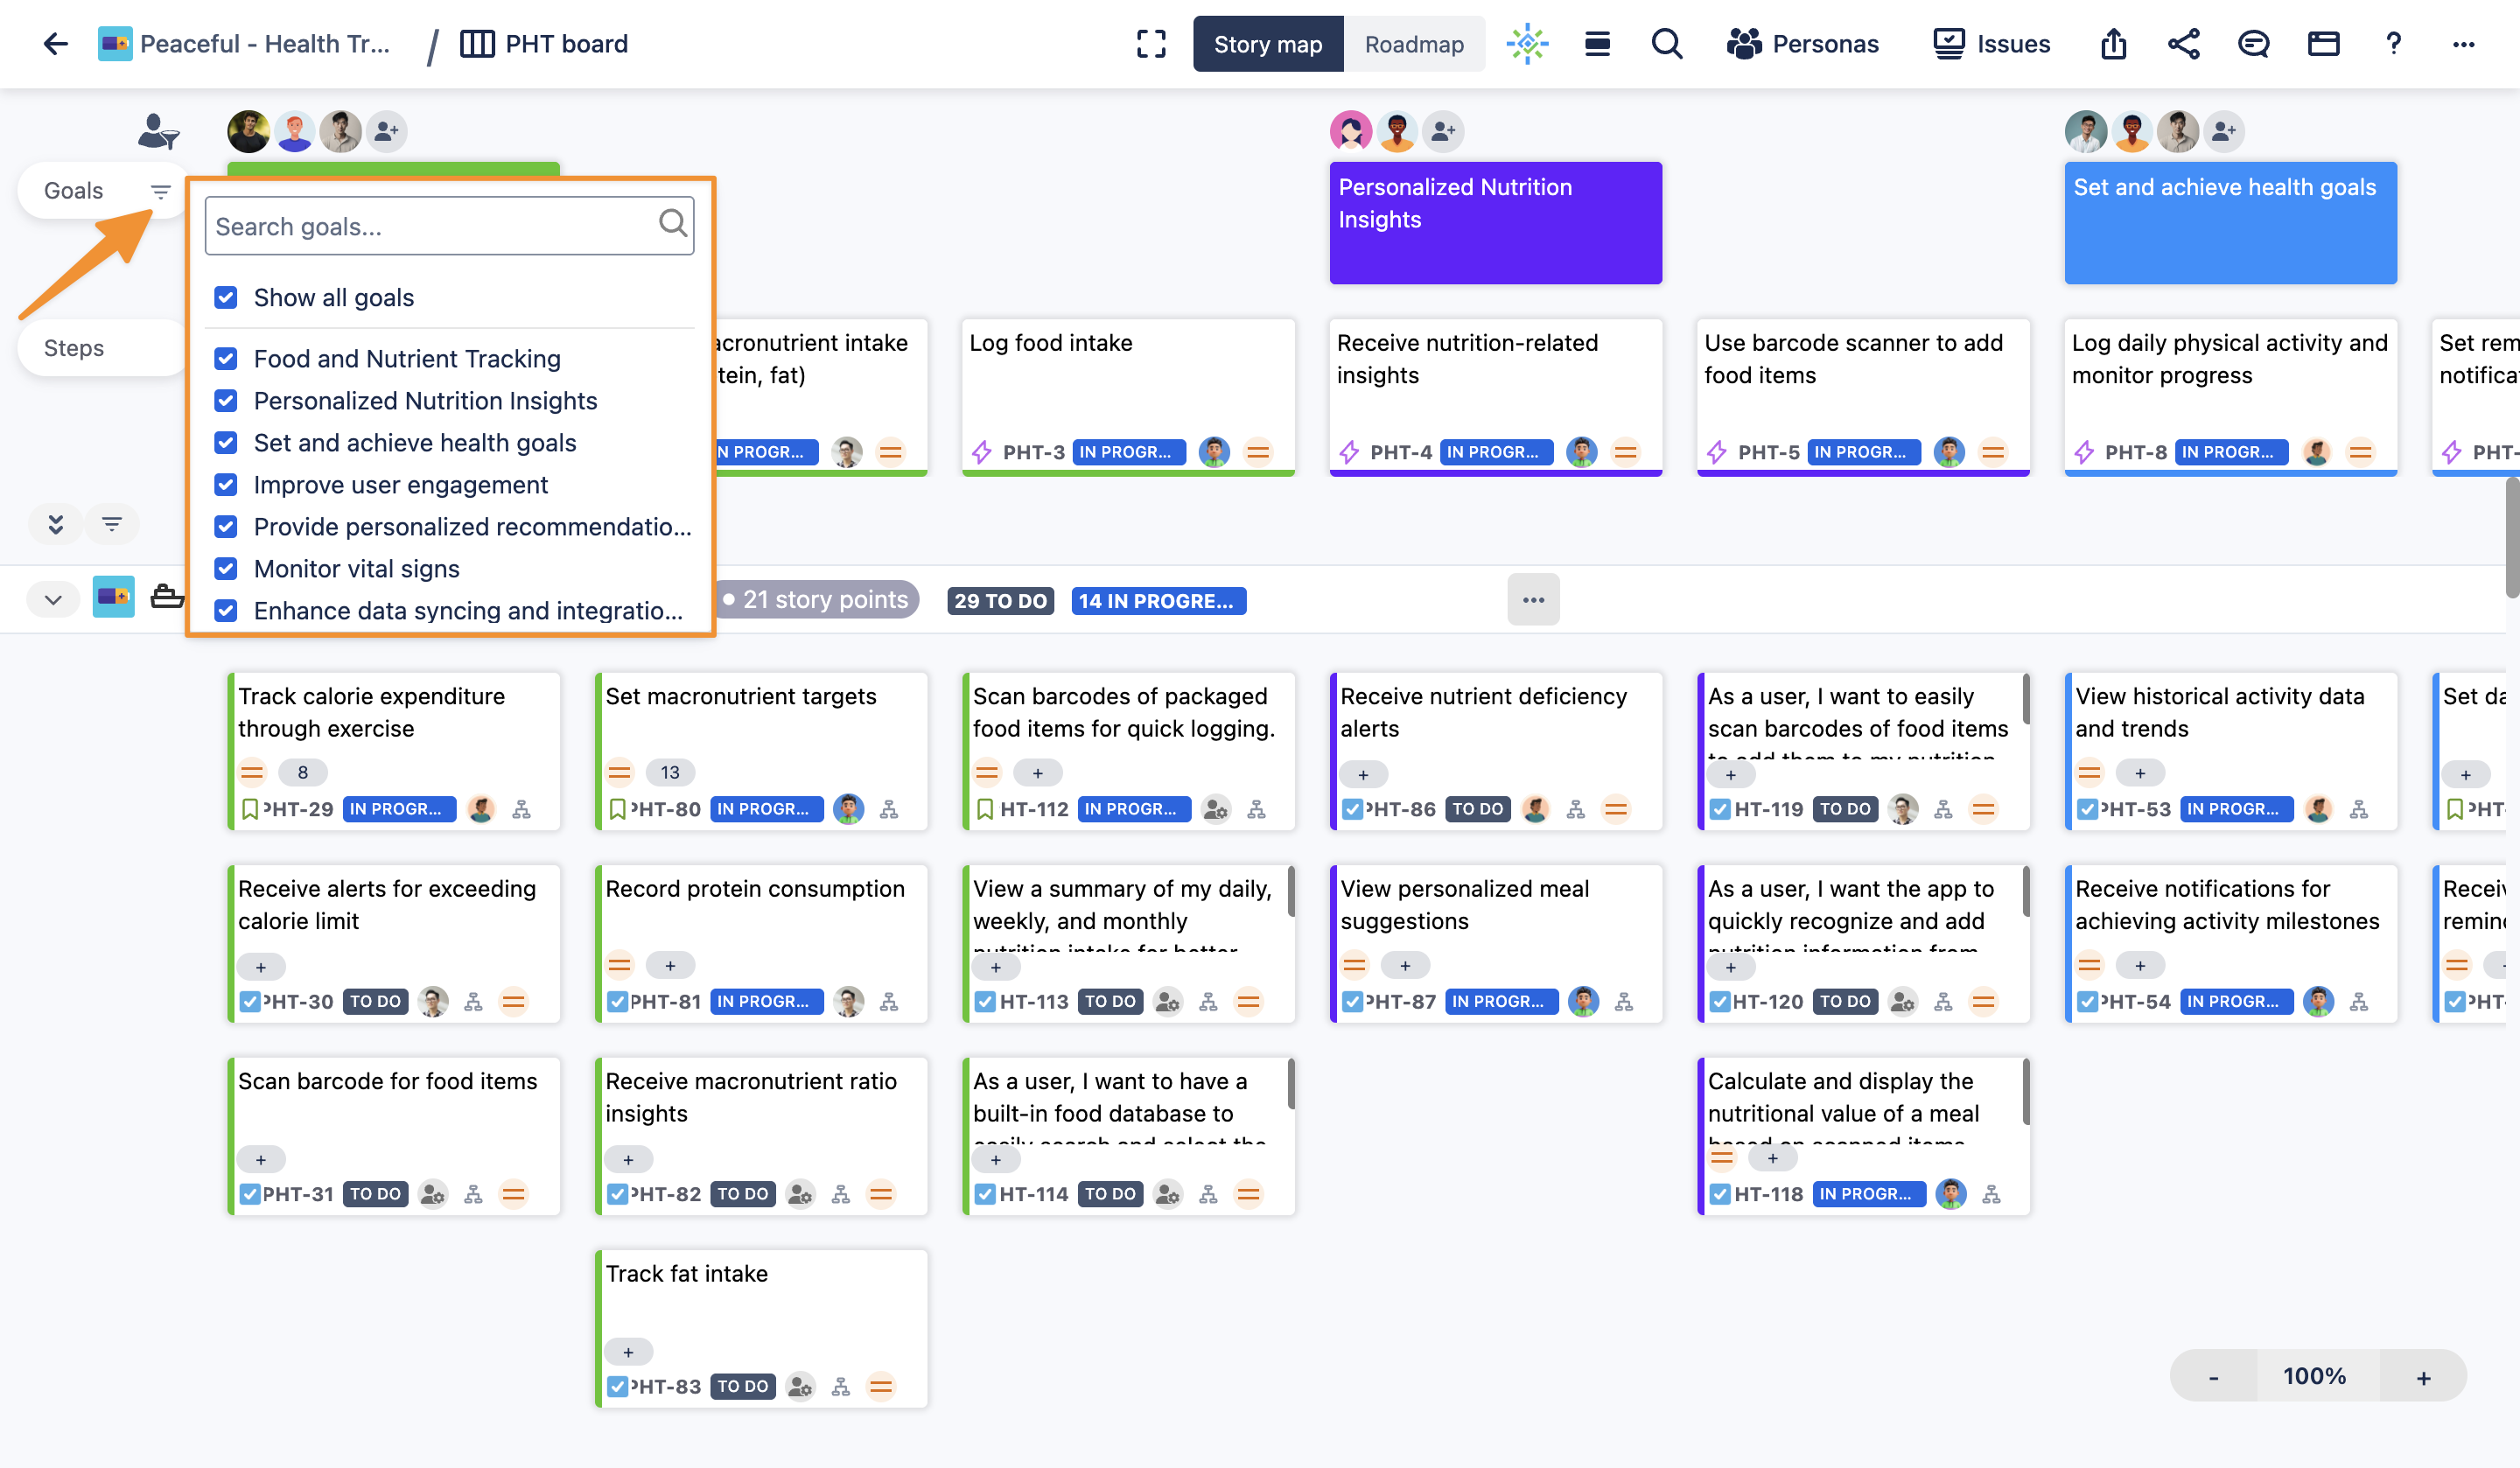Open the Issues panel button
Screen dimensions: 2520x1468
[1991, 44]
